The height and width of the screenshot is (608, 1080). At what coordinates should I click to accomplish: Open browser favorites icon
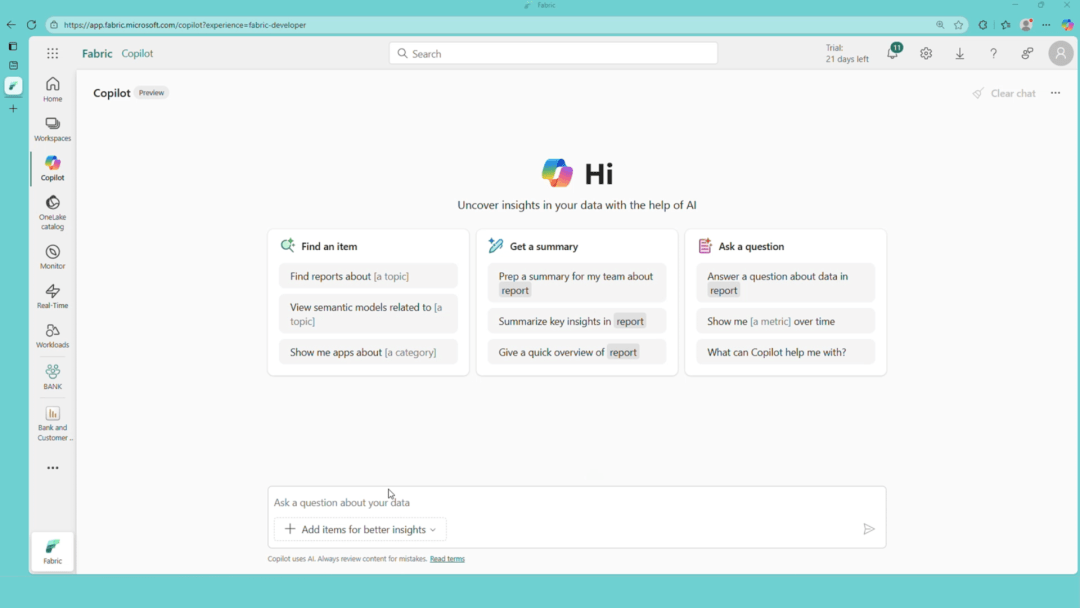(1006, 25)
